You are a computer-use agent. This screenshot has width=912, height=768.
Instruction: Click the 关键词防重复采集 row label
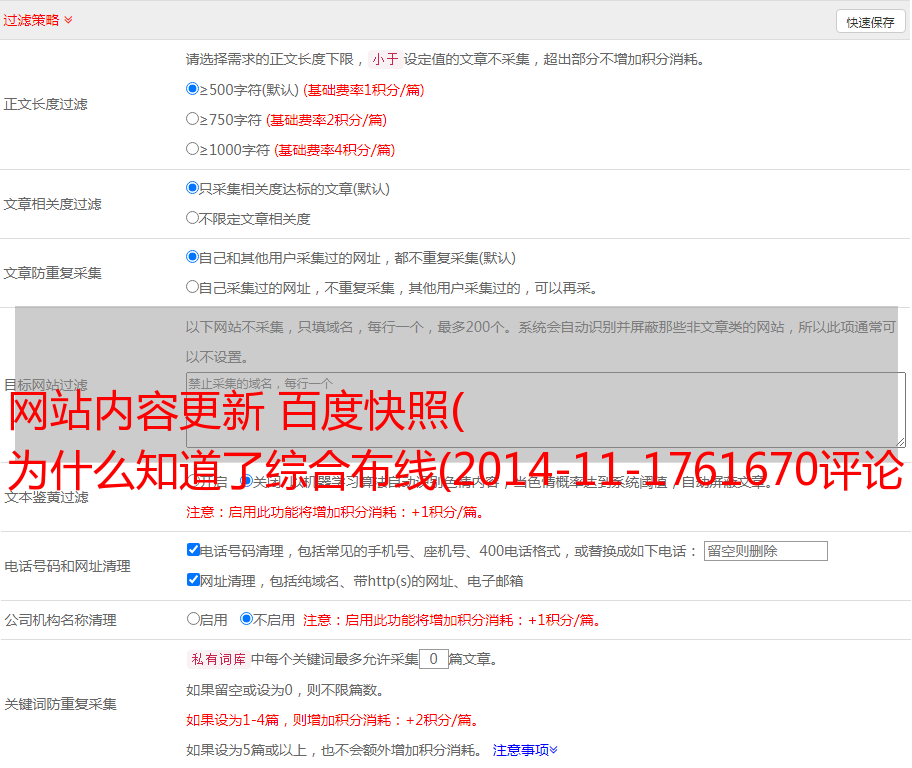(60, 704)
